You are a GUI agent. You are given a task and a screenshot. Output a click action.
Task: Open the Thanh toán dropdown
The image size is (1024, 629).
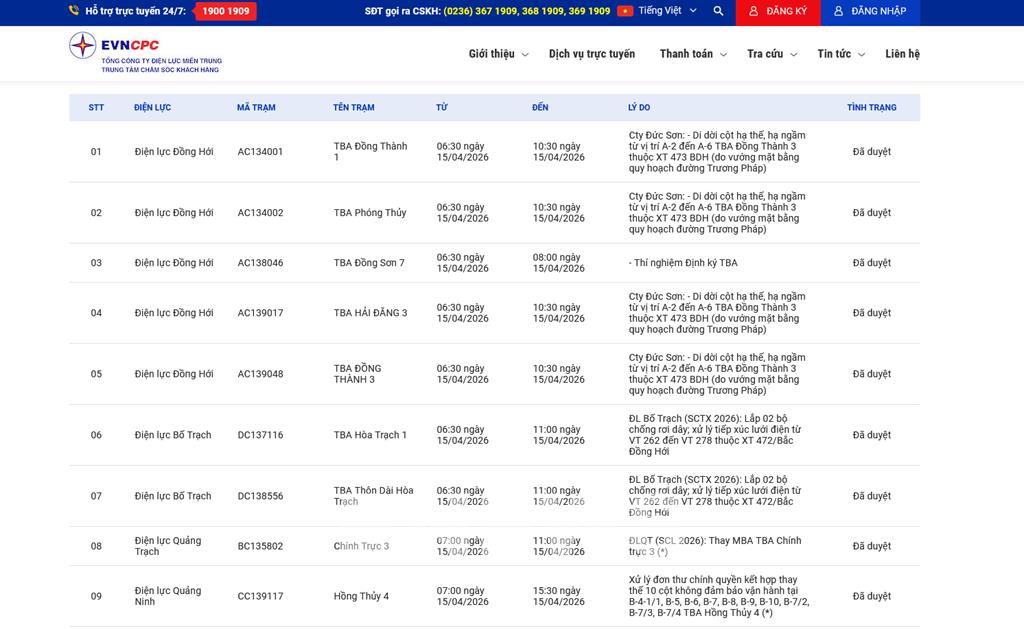[x=692, y=54]
